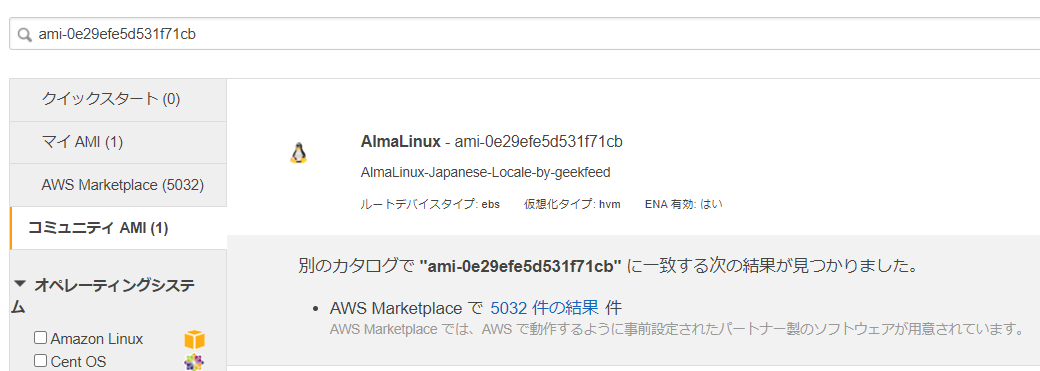This screenshot has width=1040, height=371.
Task: Check the Amazon Linux filter checkbox
Action: tap(40, 338)
